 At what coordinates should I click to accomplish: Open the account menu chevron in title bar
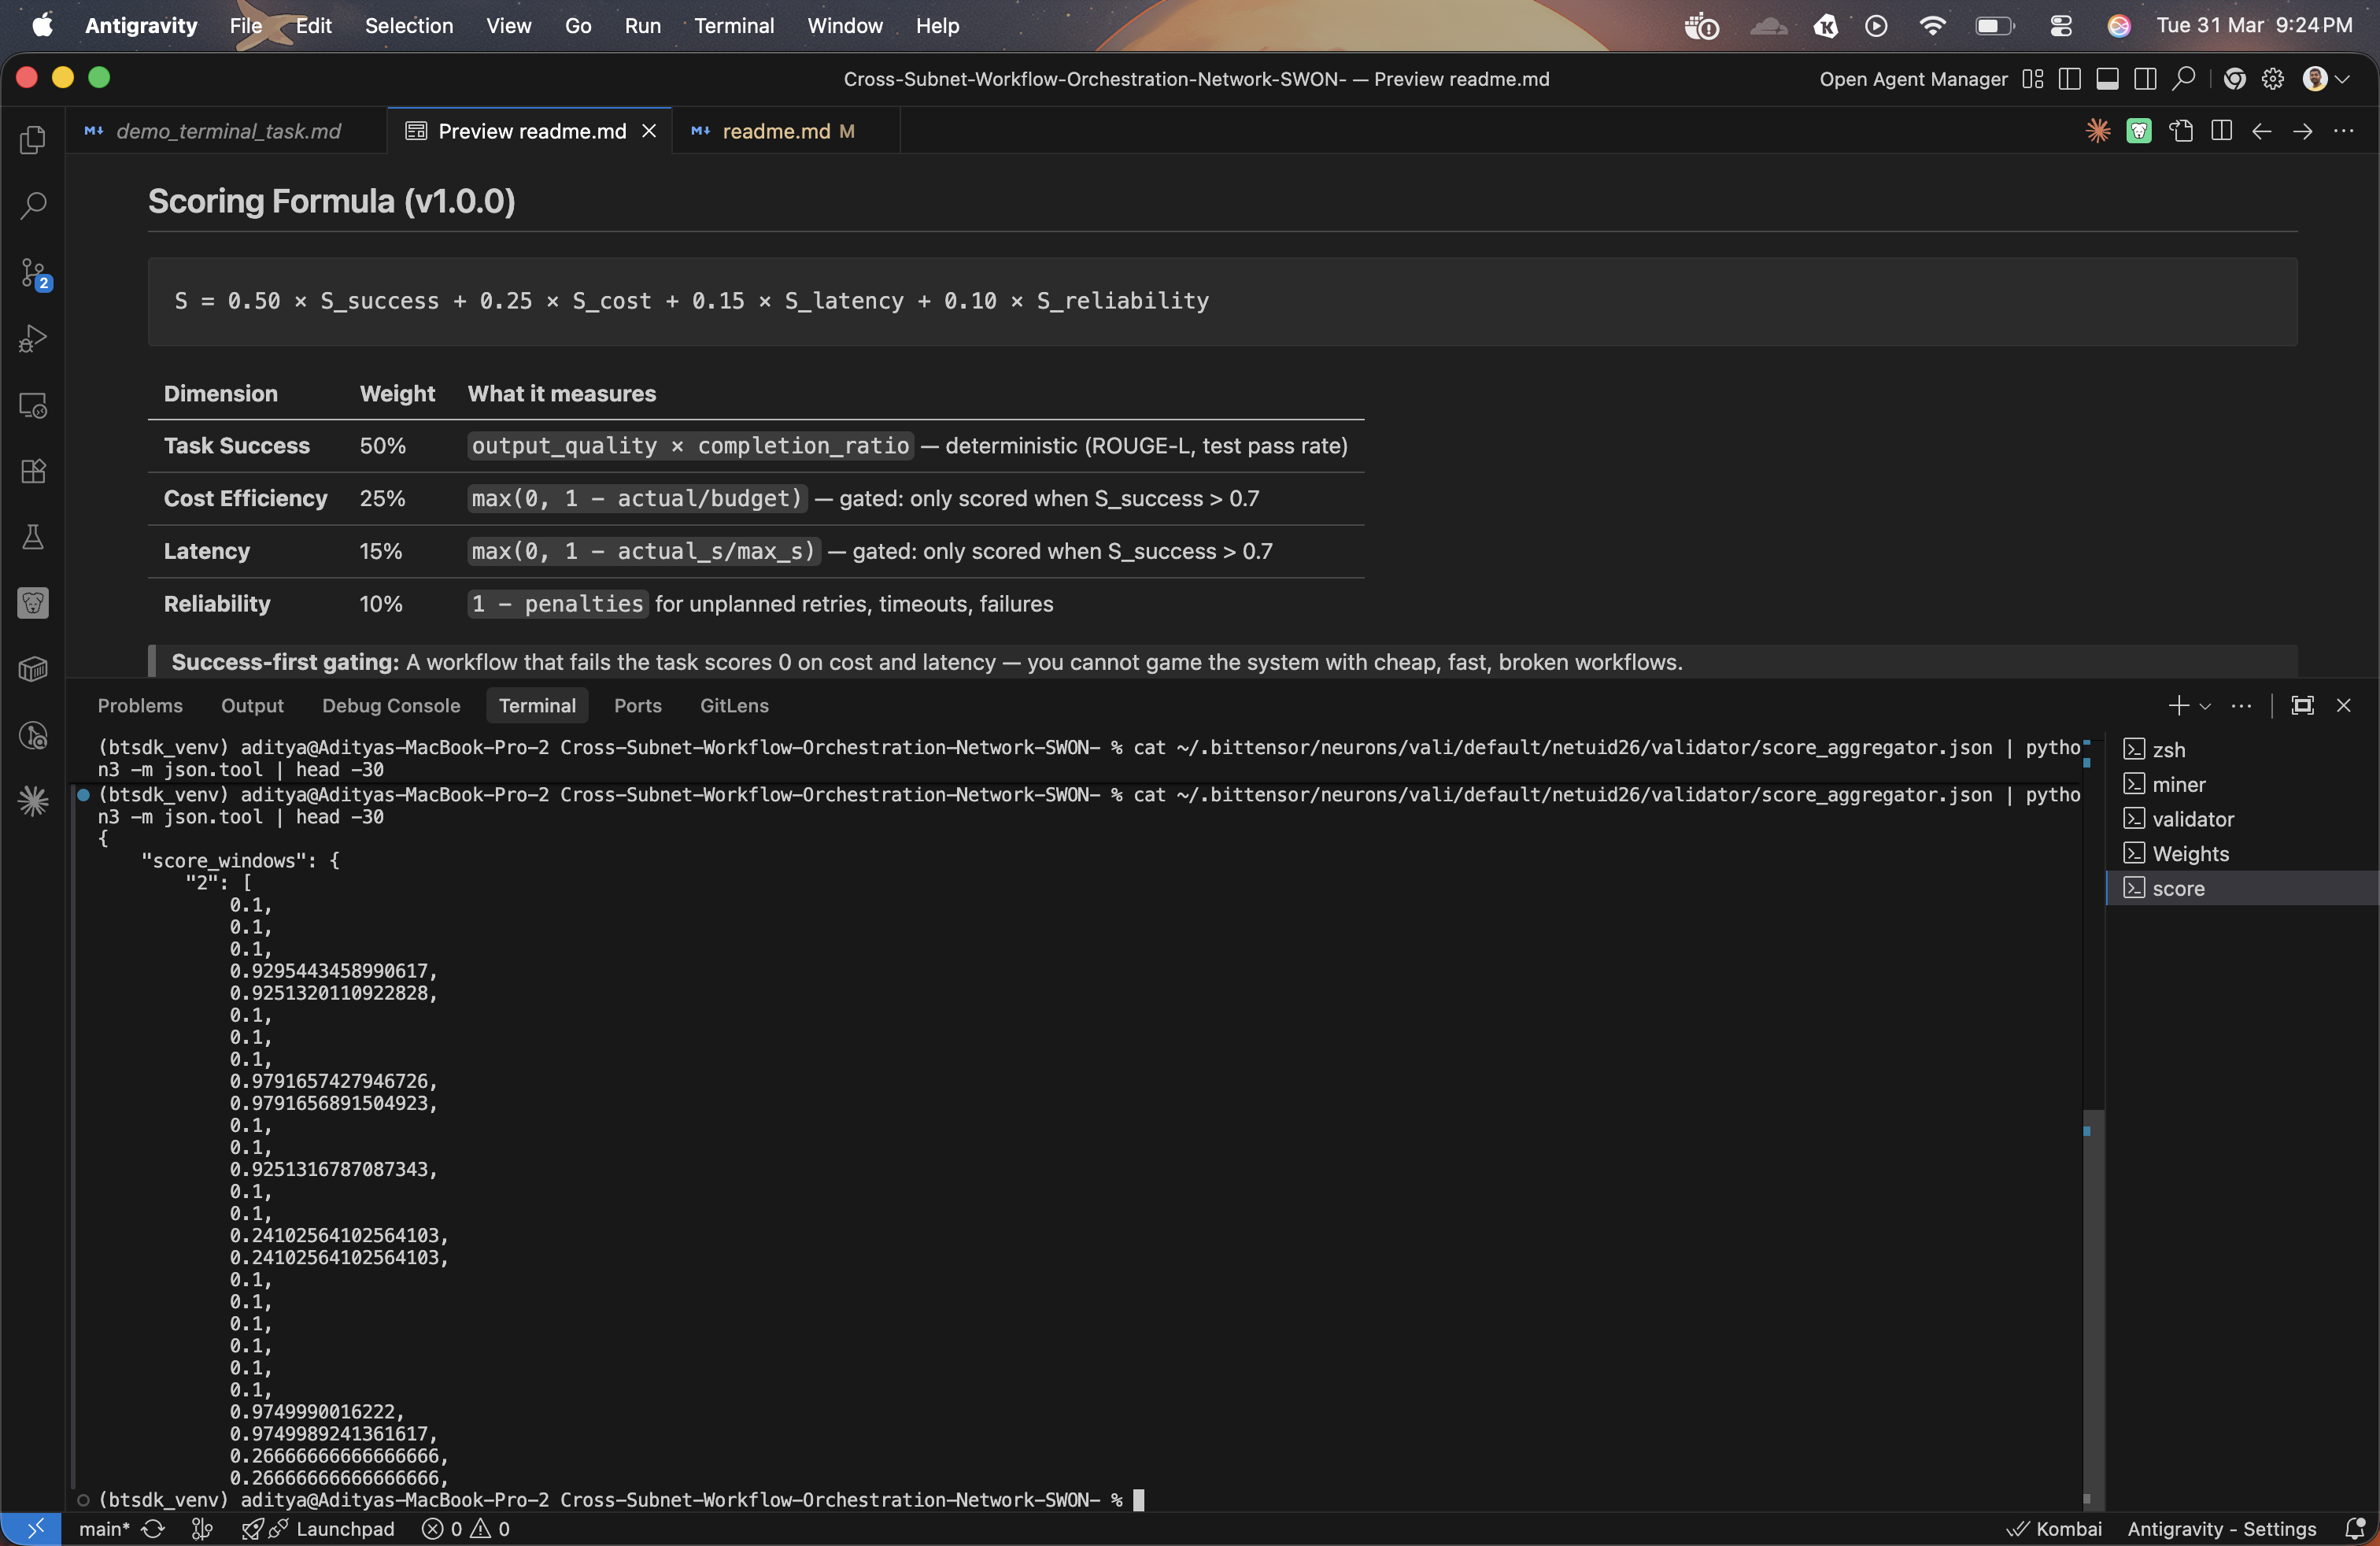point(2342,79)
